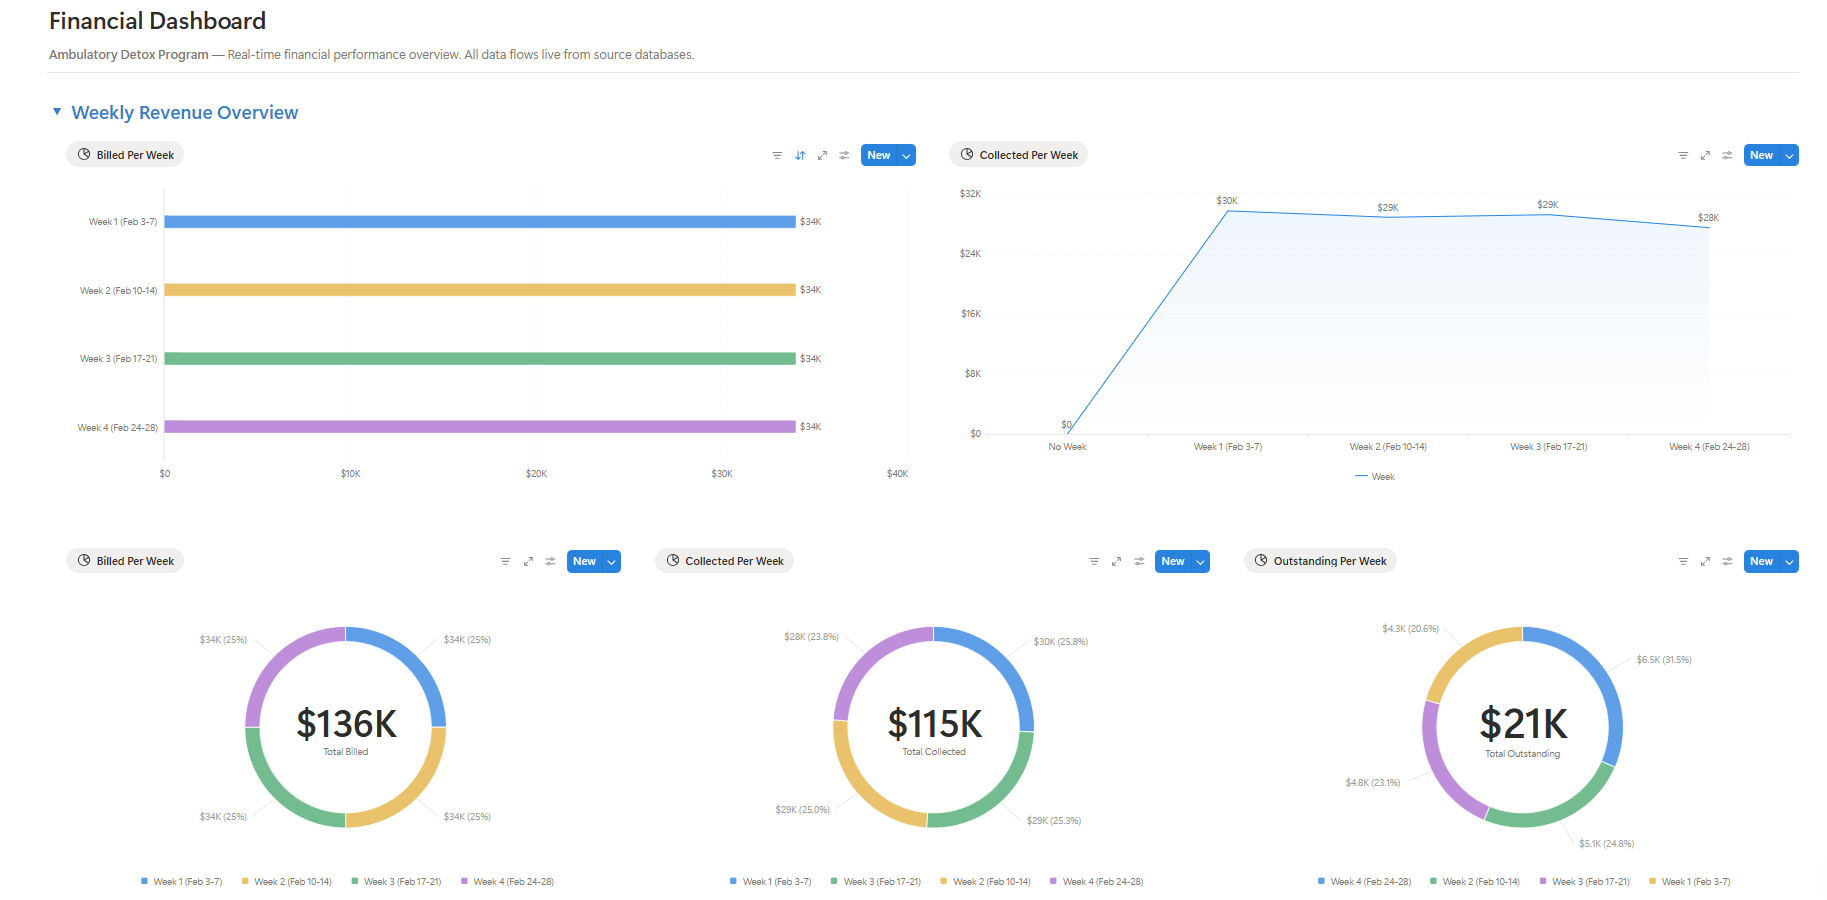Toggle Week 4 legend entry in Collected donut

[x=1097, y=882]
